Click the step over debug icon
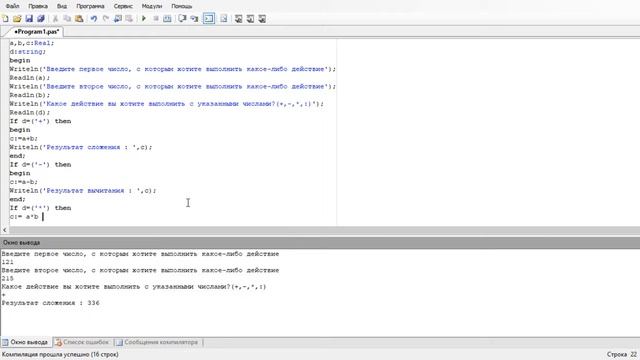The image size is (640, 360). pos(182,18)
